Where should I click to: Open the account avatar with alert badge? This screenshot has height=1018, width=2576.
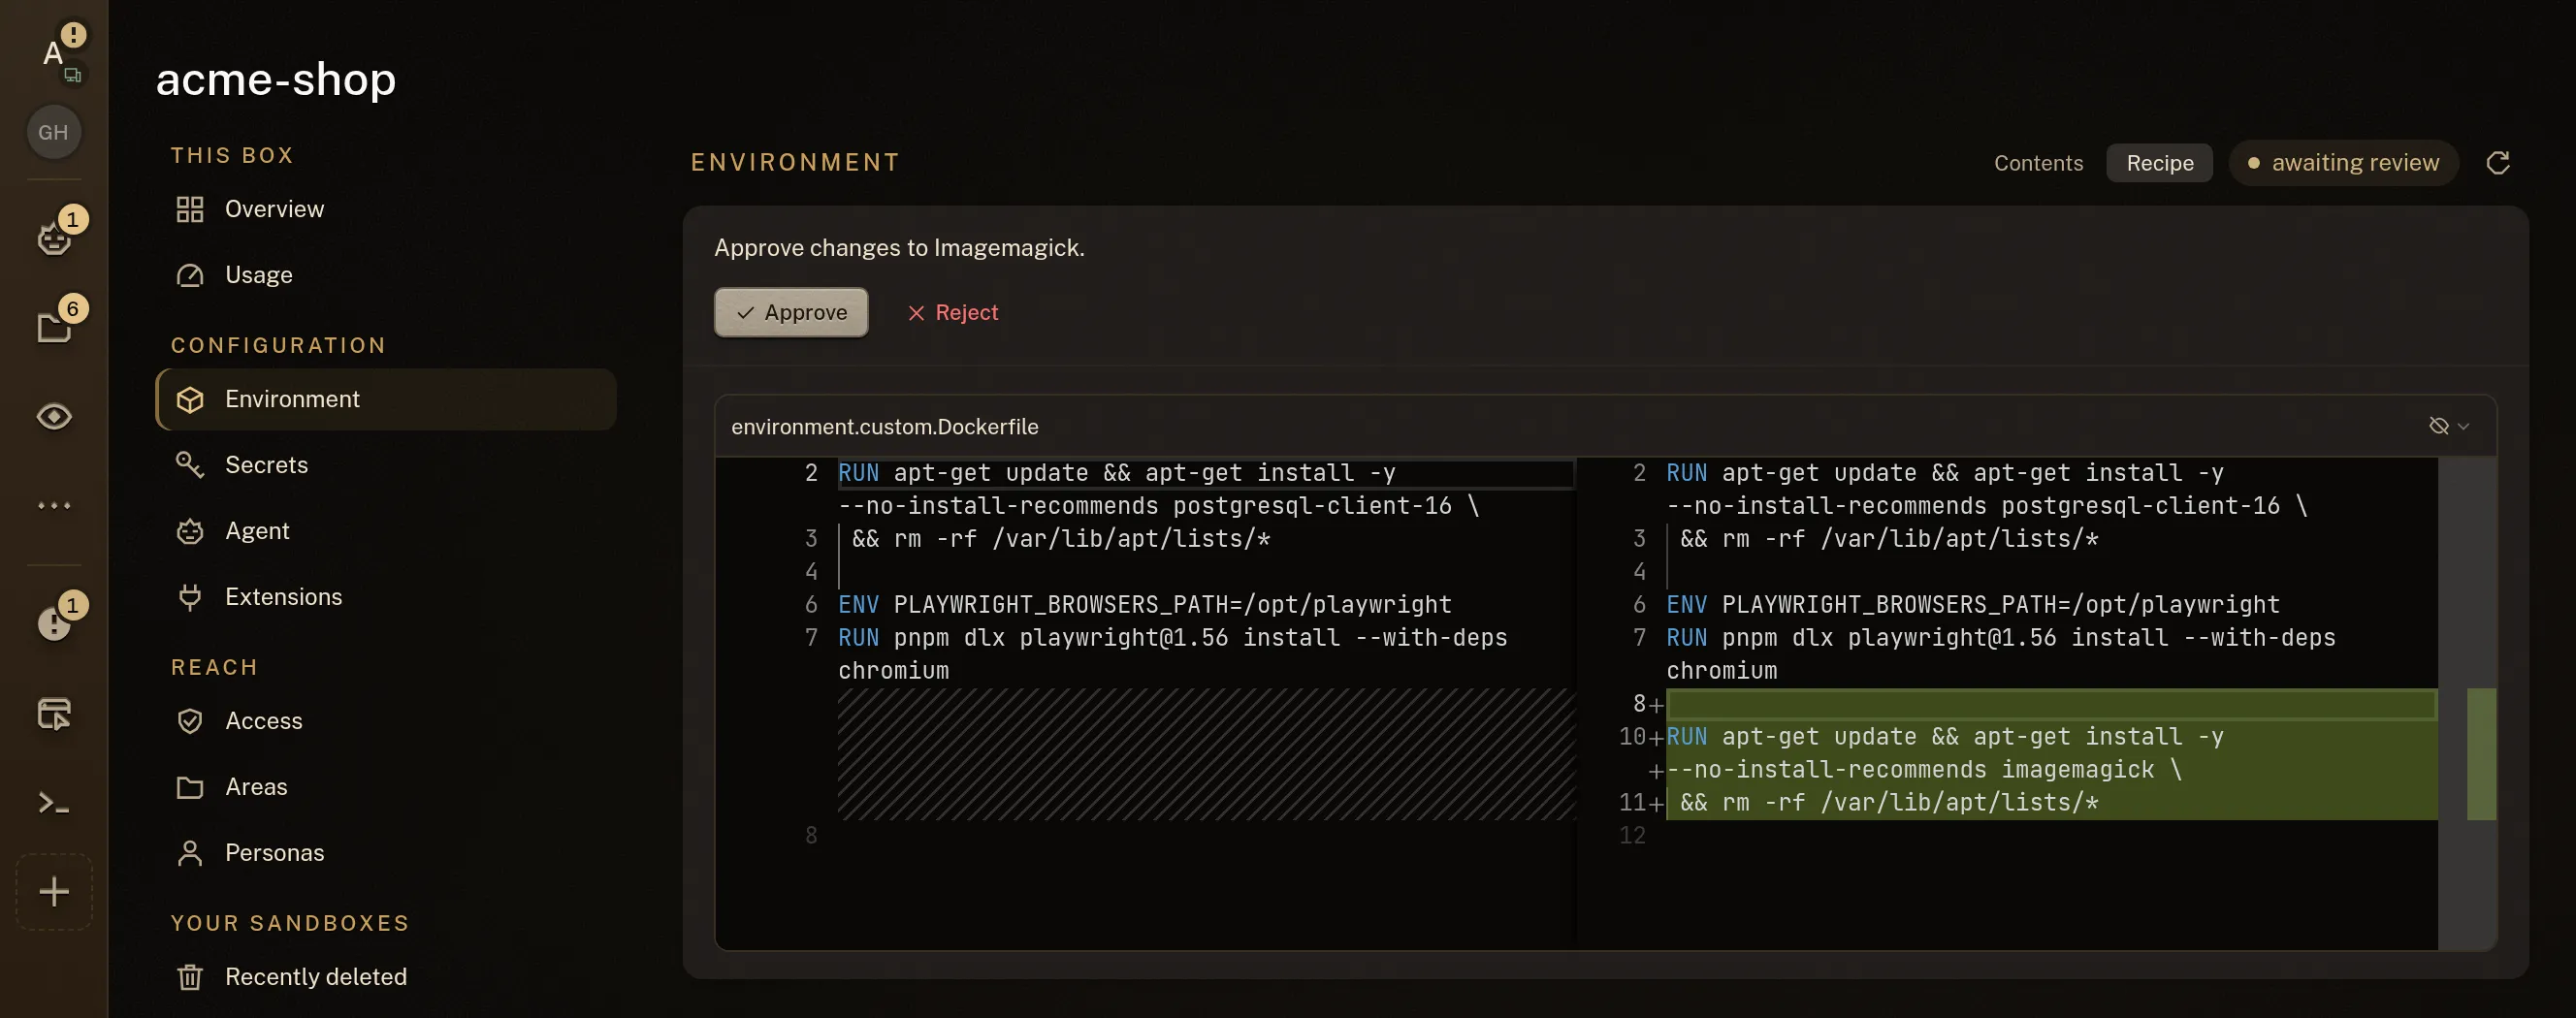54,52
